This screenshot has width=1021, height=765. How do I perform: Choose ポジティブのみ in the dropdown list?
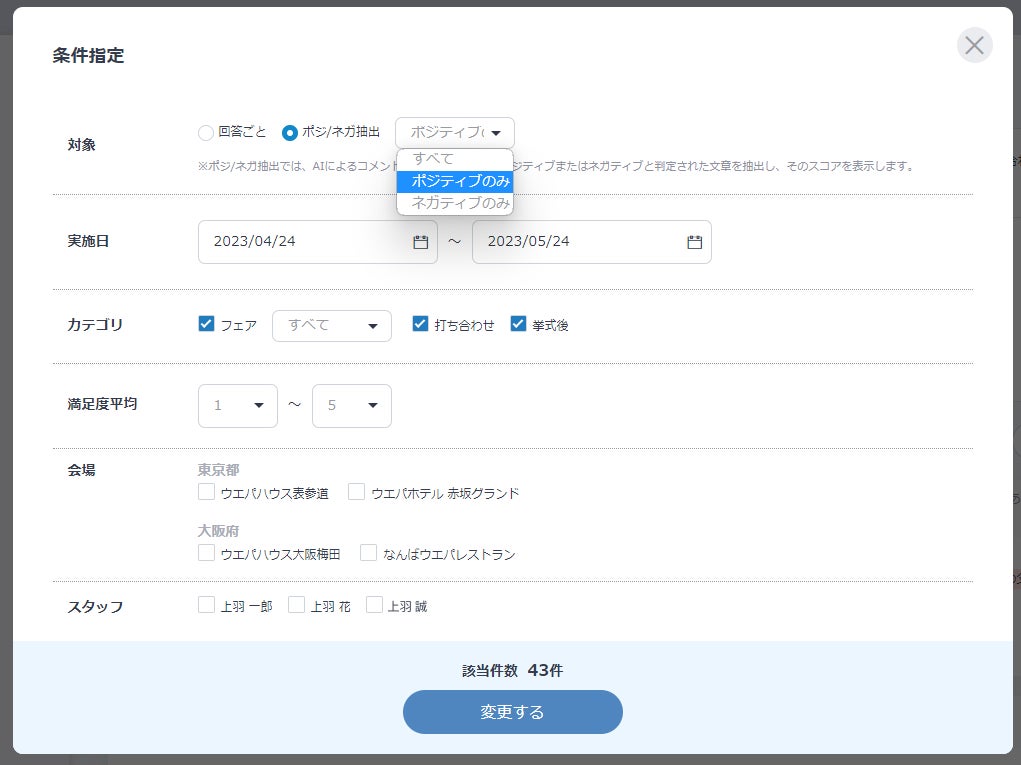pyautogui.click(x=455, y=181)
